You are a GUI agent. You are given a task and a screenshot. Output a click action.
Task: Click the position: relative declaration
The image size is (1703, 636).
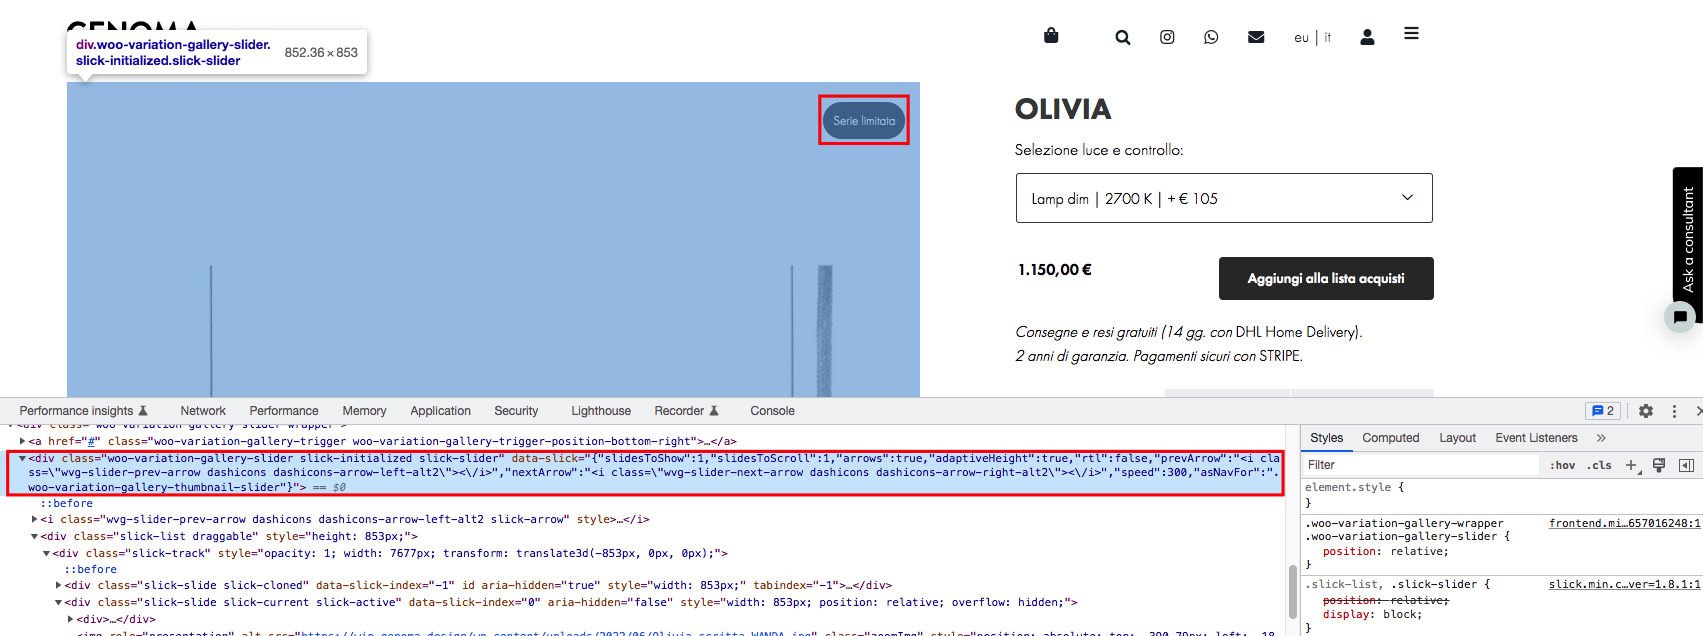[1385, 551]
